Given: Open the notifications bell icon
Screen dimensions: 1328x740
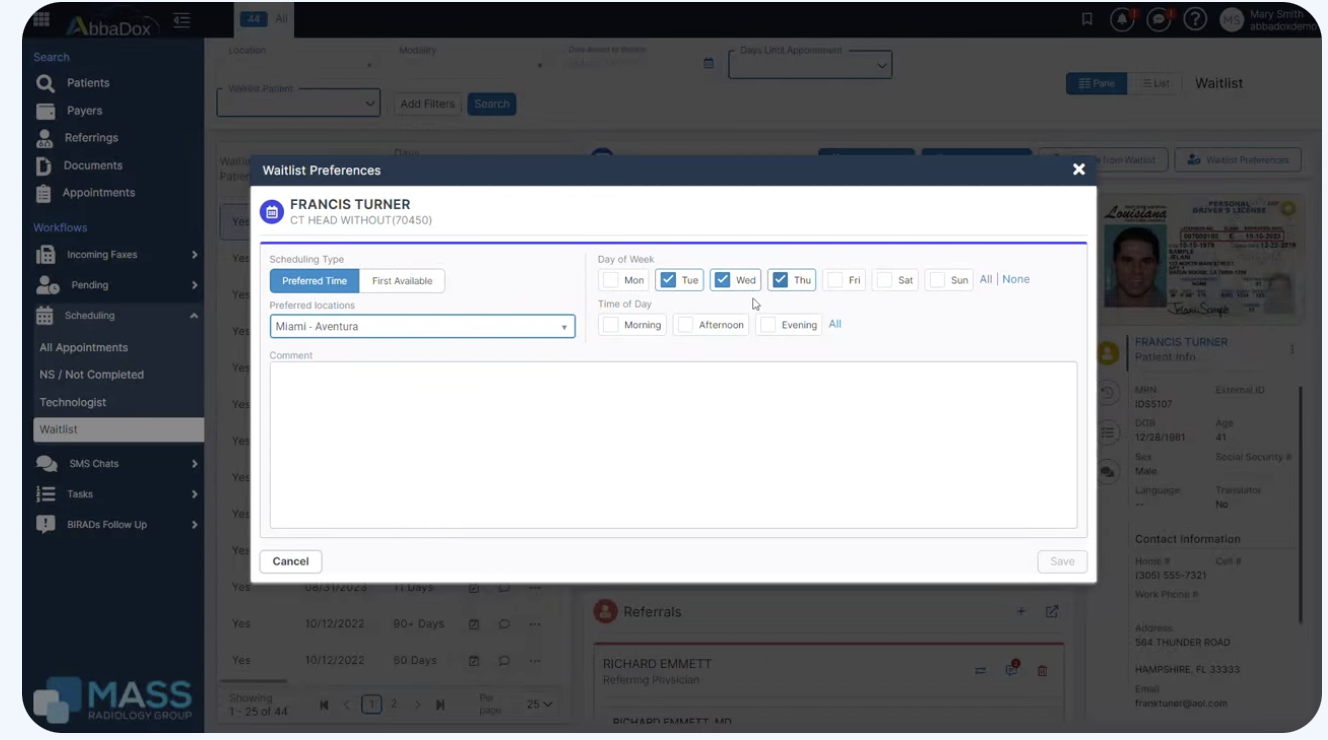Looking at the screenshot, I should pyautogui.click(x=1122, y=20).
